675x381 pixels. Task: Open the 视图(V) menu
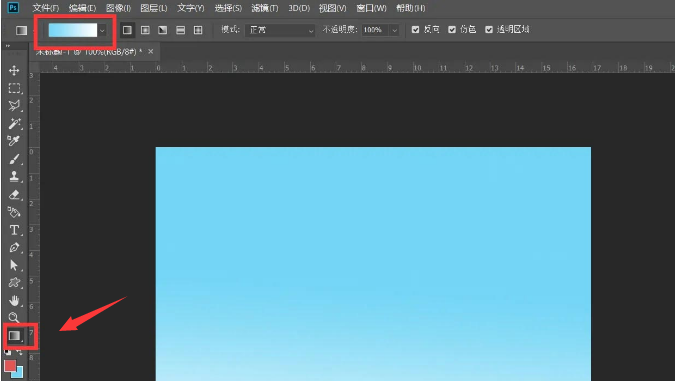click(x=332, y=8)
